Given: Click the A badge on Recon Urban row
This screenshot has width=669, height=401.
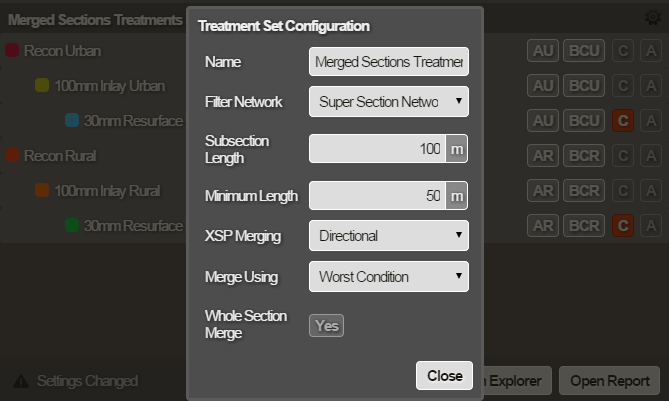Looking at the screenshot, I should 650,51.
